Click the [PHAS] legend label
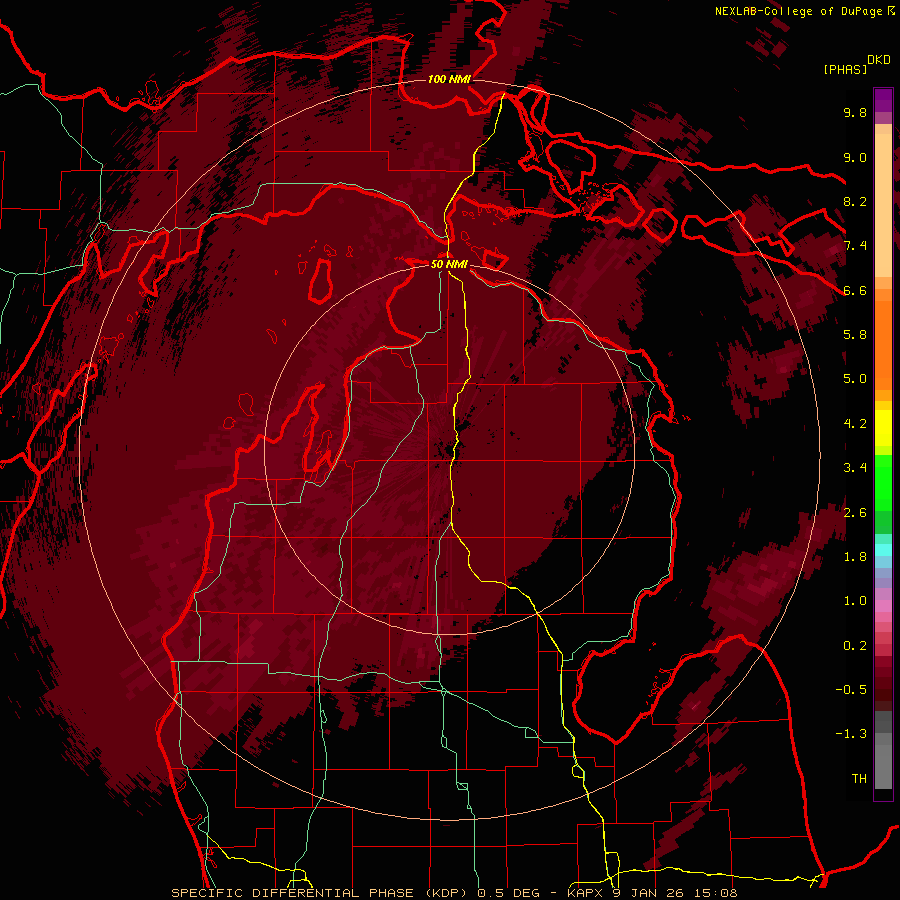 coord(845,69)
